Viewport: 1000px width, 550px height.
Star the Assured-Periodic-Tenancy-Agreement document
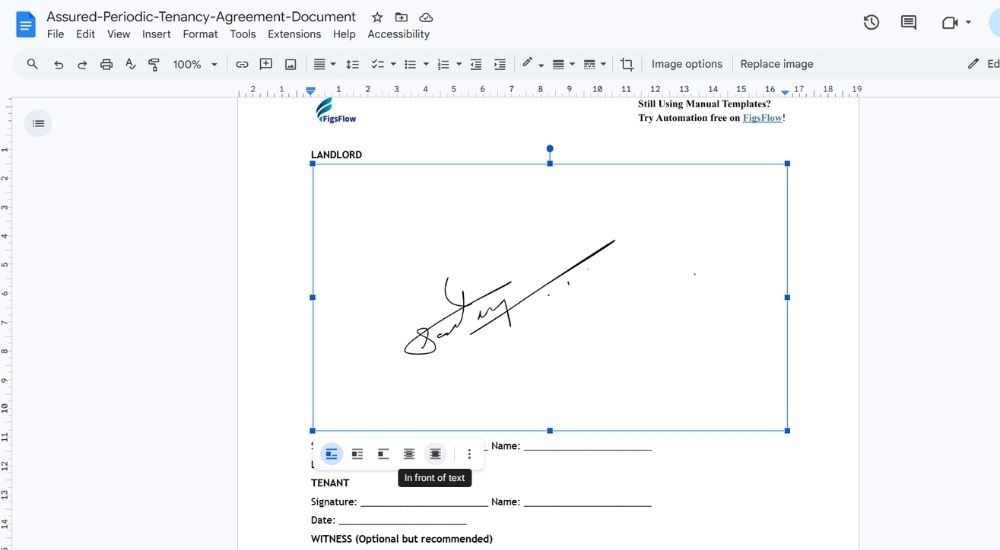(378, 17)
